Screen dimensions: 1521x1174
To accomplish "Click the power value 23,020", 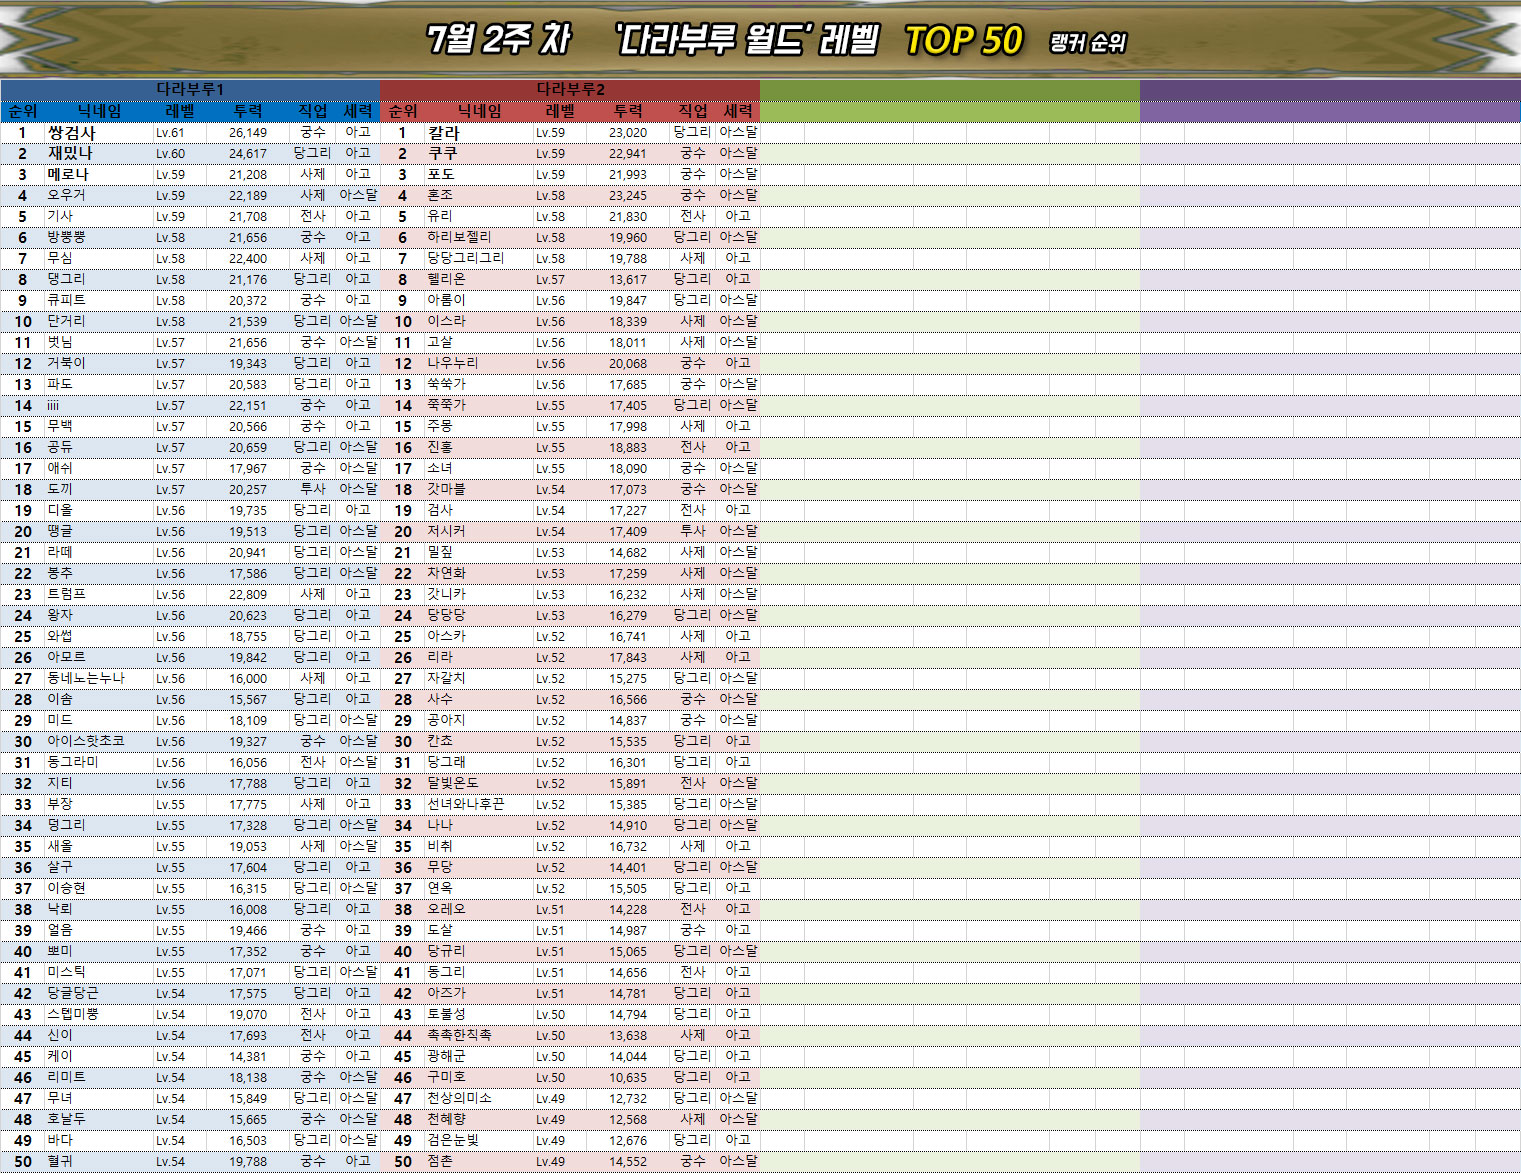I will pos(627,132).
